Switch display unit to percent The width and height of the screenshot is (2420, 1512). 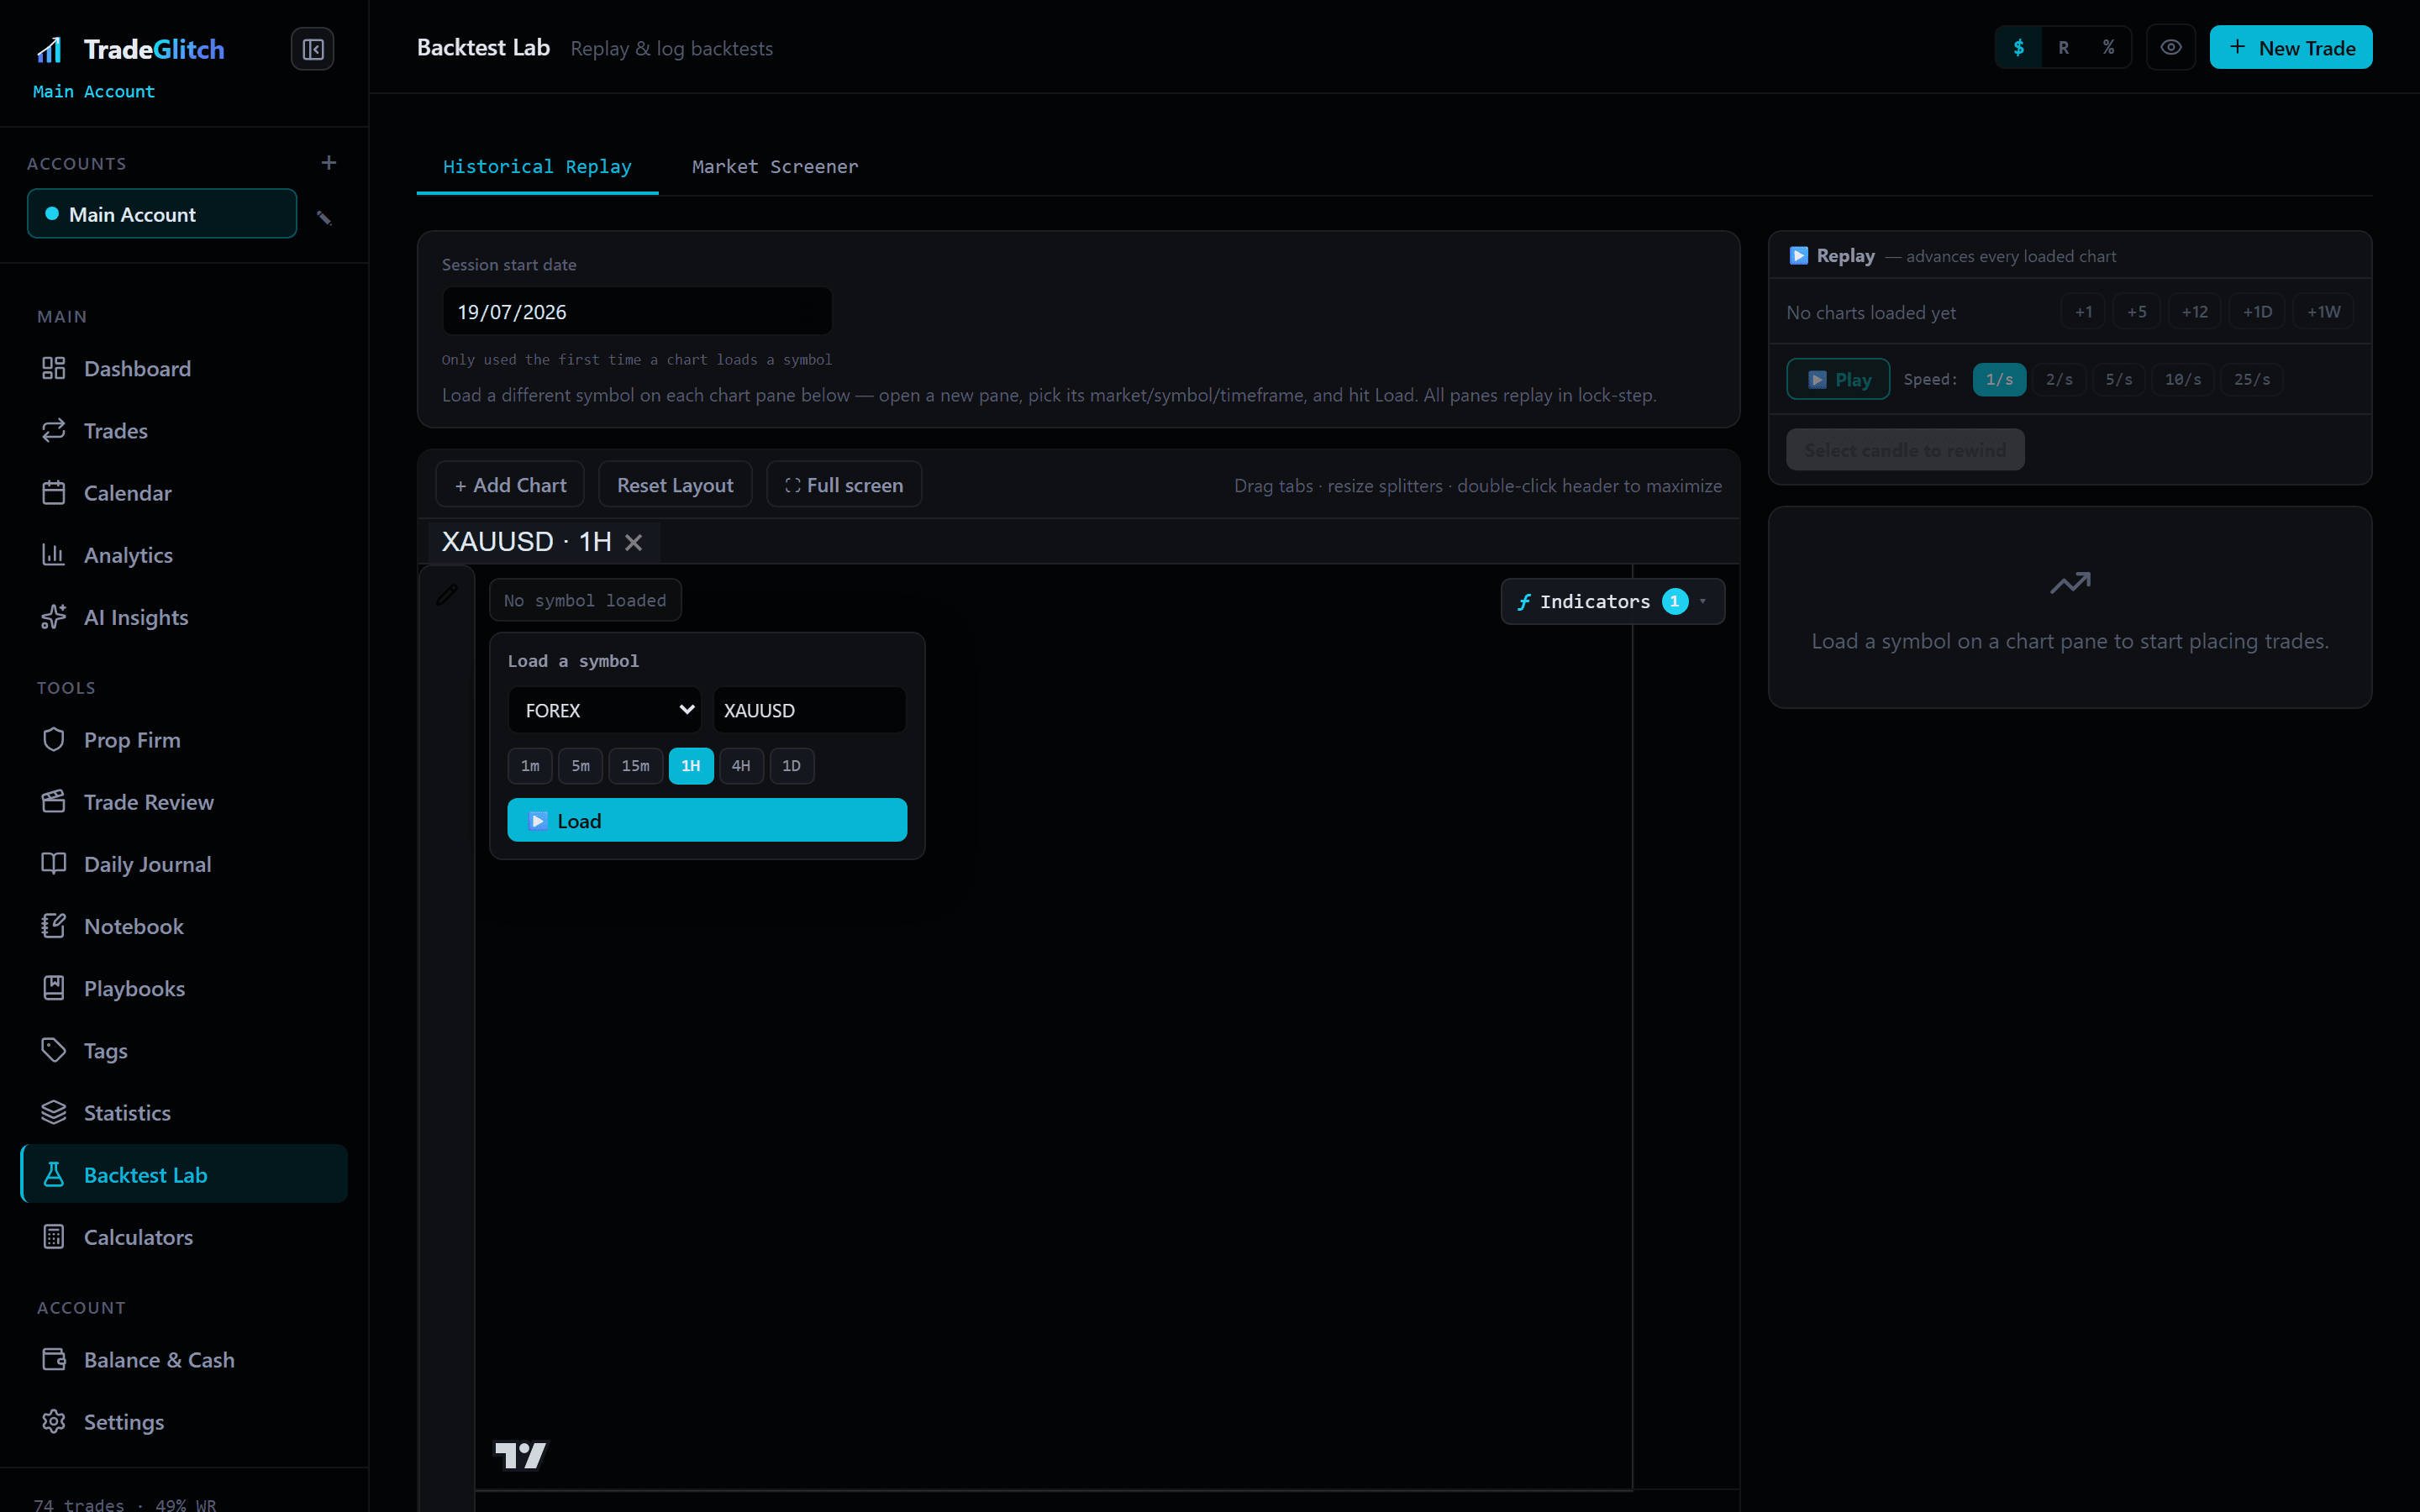(x=2108, y=47)
